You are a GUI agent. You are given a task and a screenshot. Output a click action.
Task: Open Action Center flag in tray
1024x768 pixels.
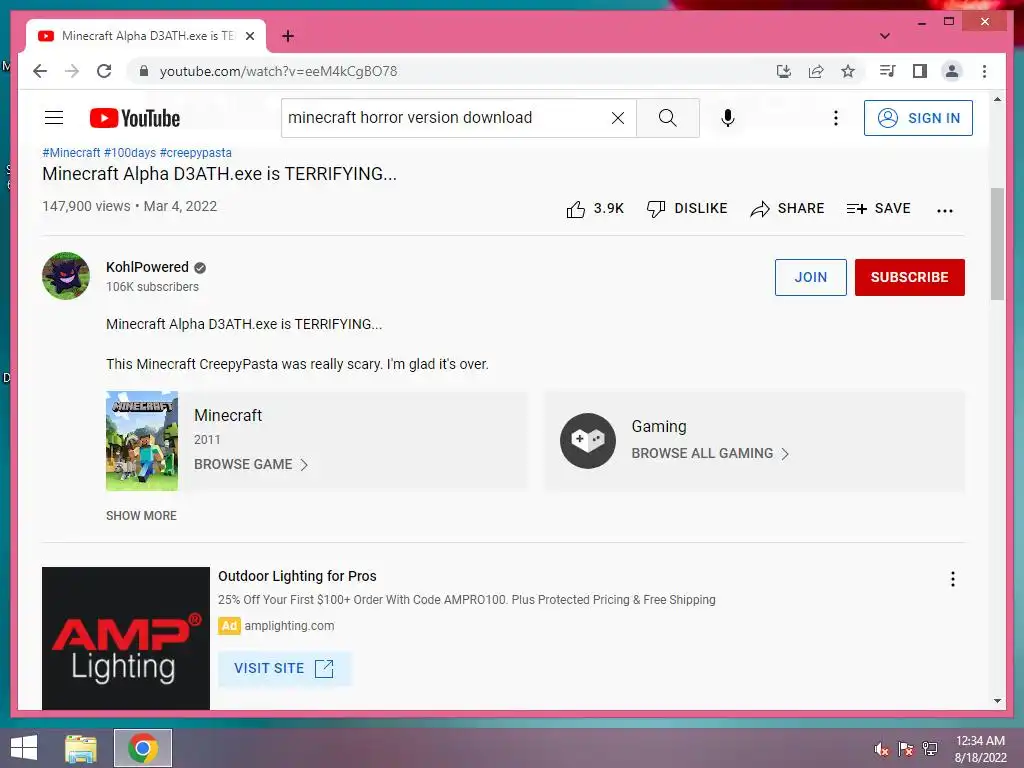tap(905, 749)
